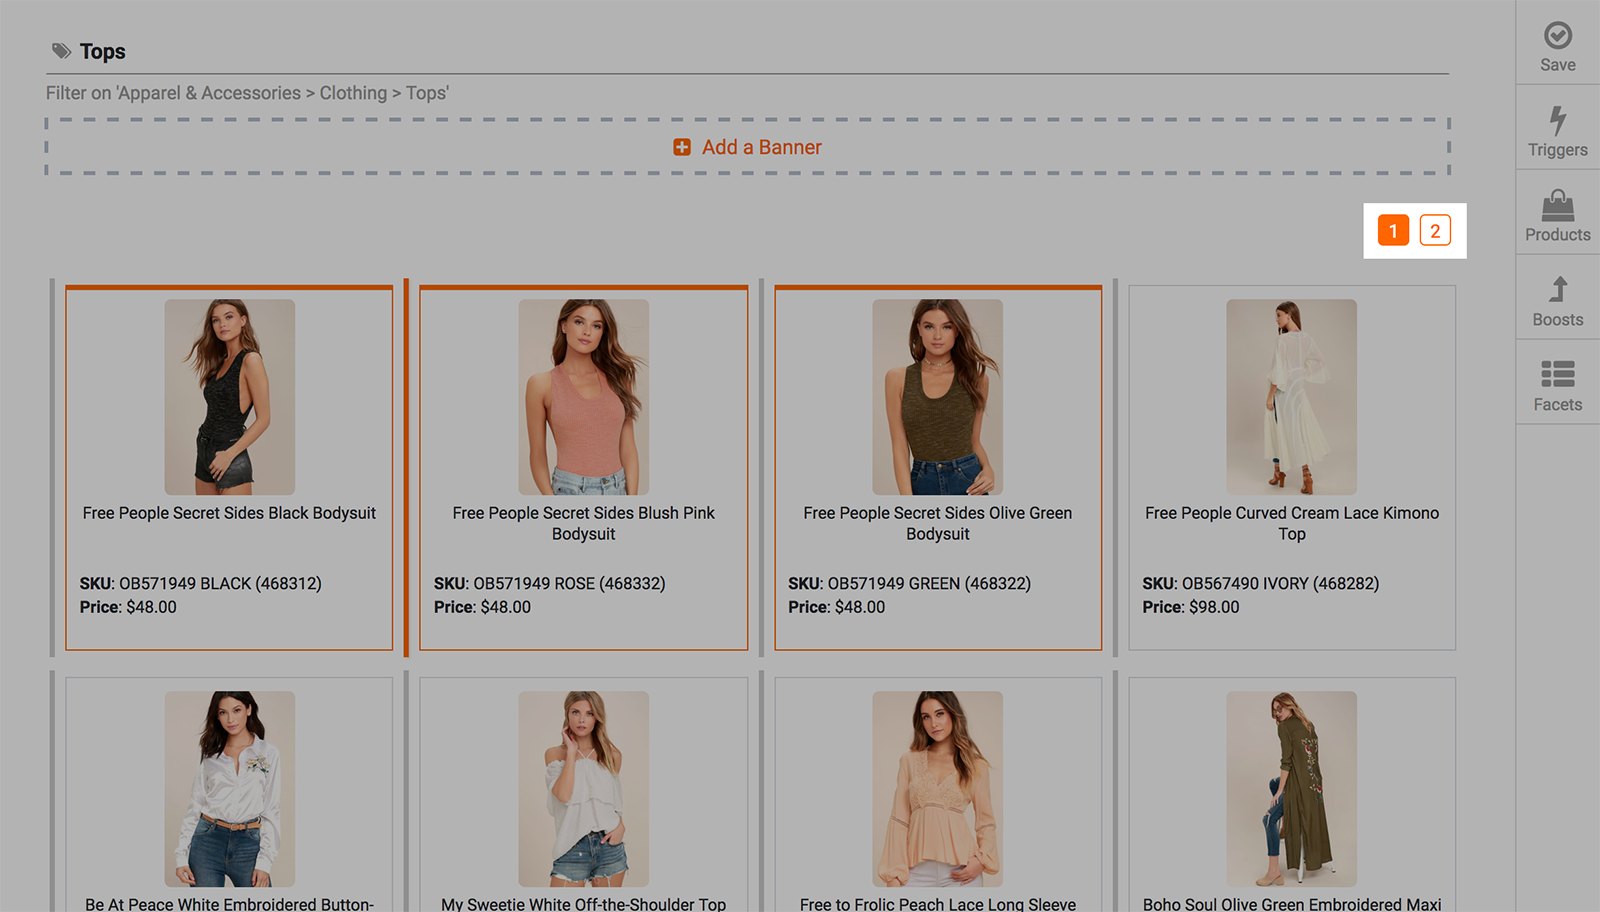Click title My Sweetie White Off-the-Shoulder Top

(x=584, y=904)
